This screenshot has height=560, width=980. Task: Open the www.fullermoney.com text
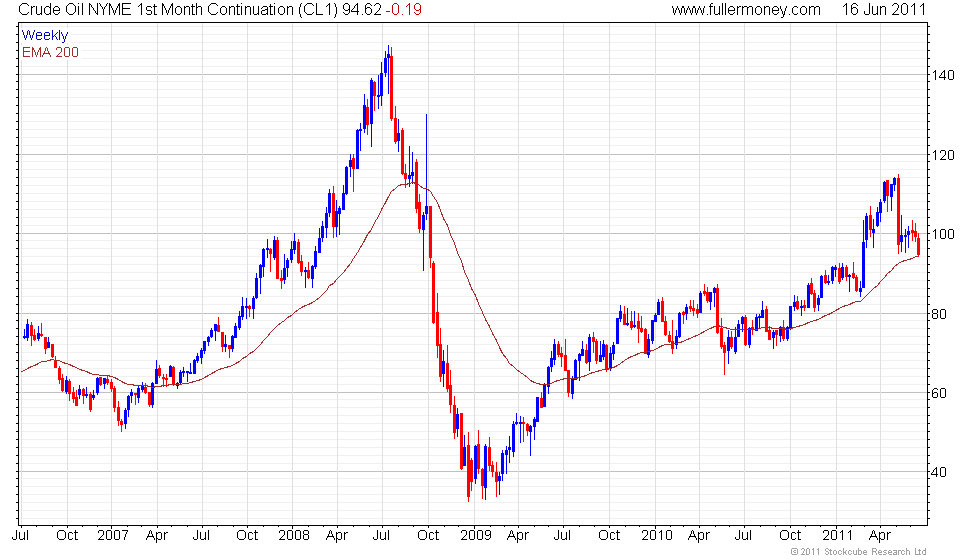click(746, 10)
